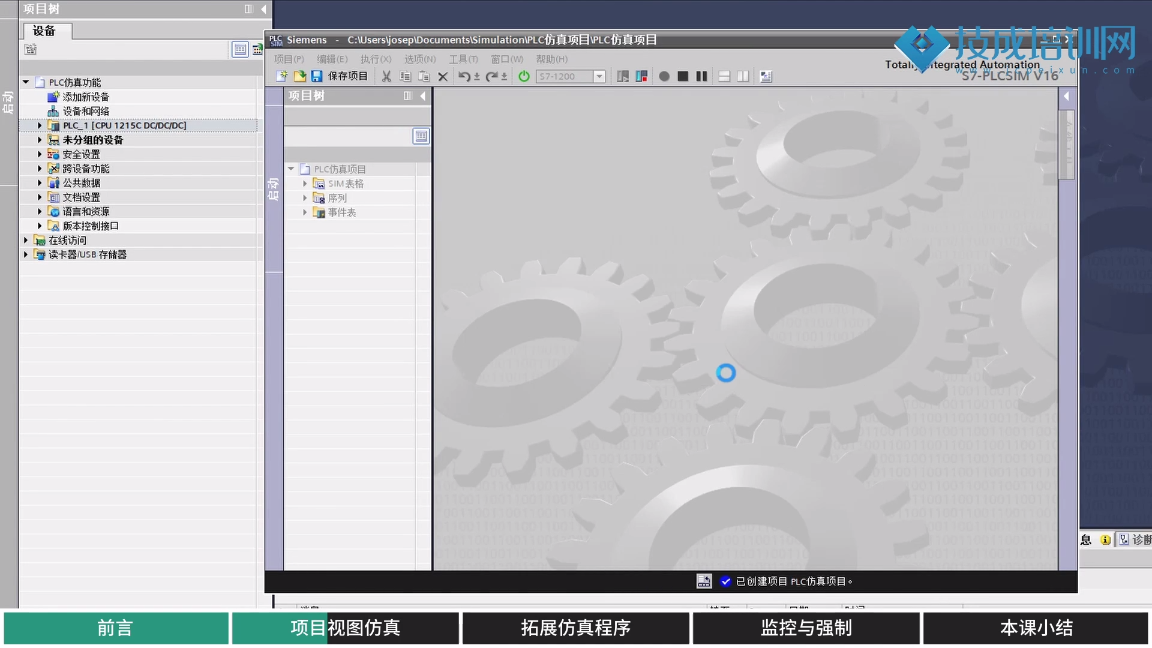This screenshot has width=1152, height=648.
Task: Expand the PLC_1 CPU 1215C node
Action: point(40,126)
